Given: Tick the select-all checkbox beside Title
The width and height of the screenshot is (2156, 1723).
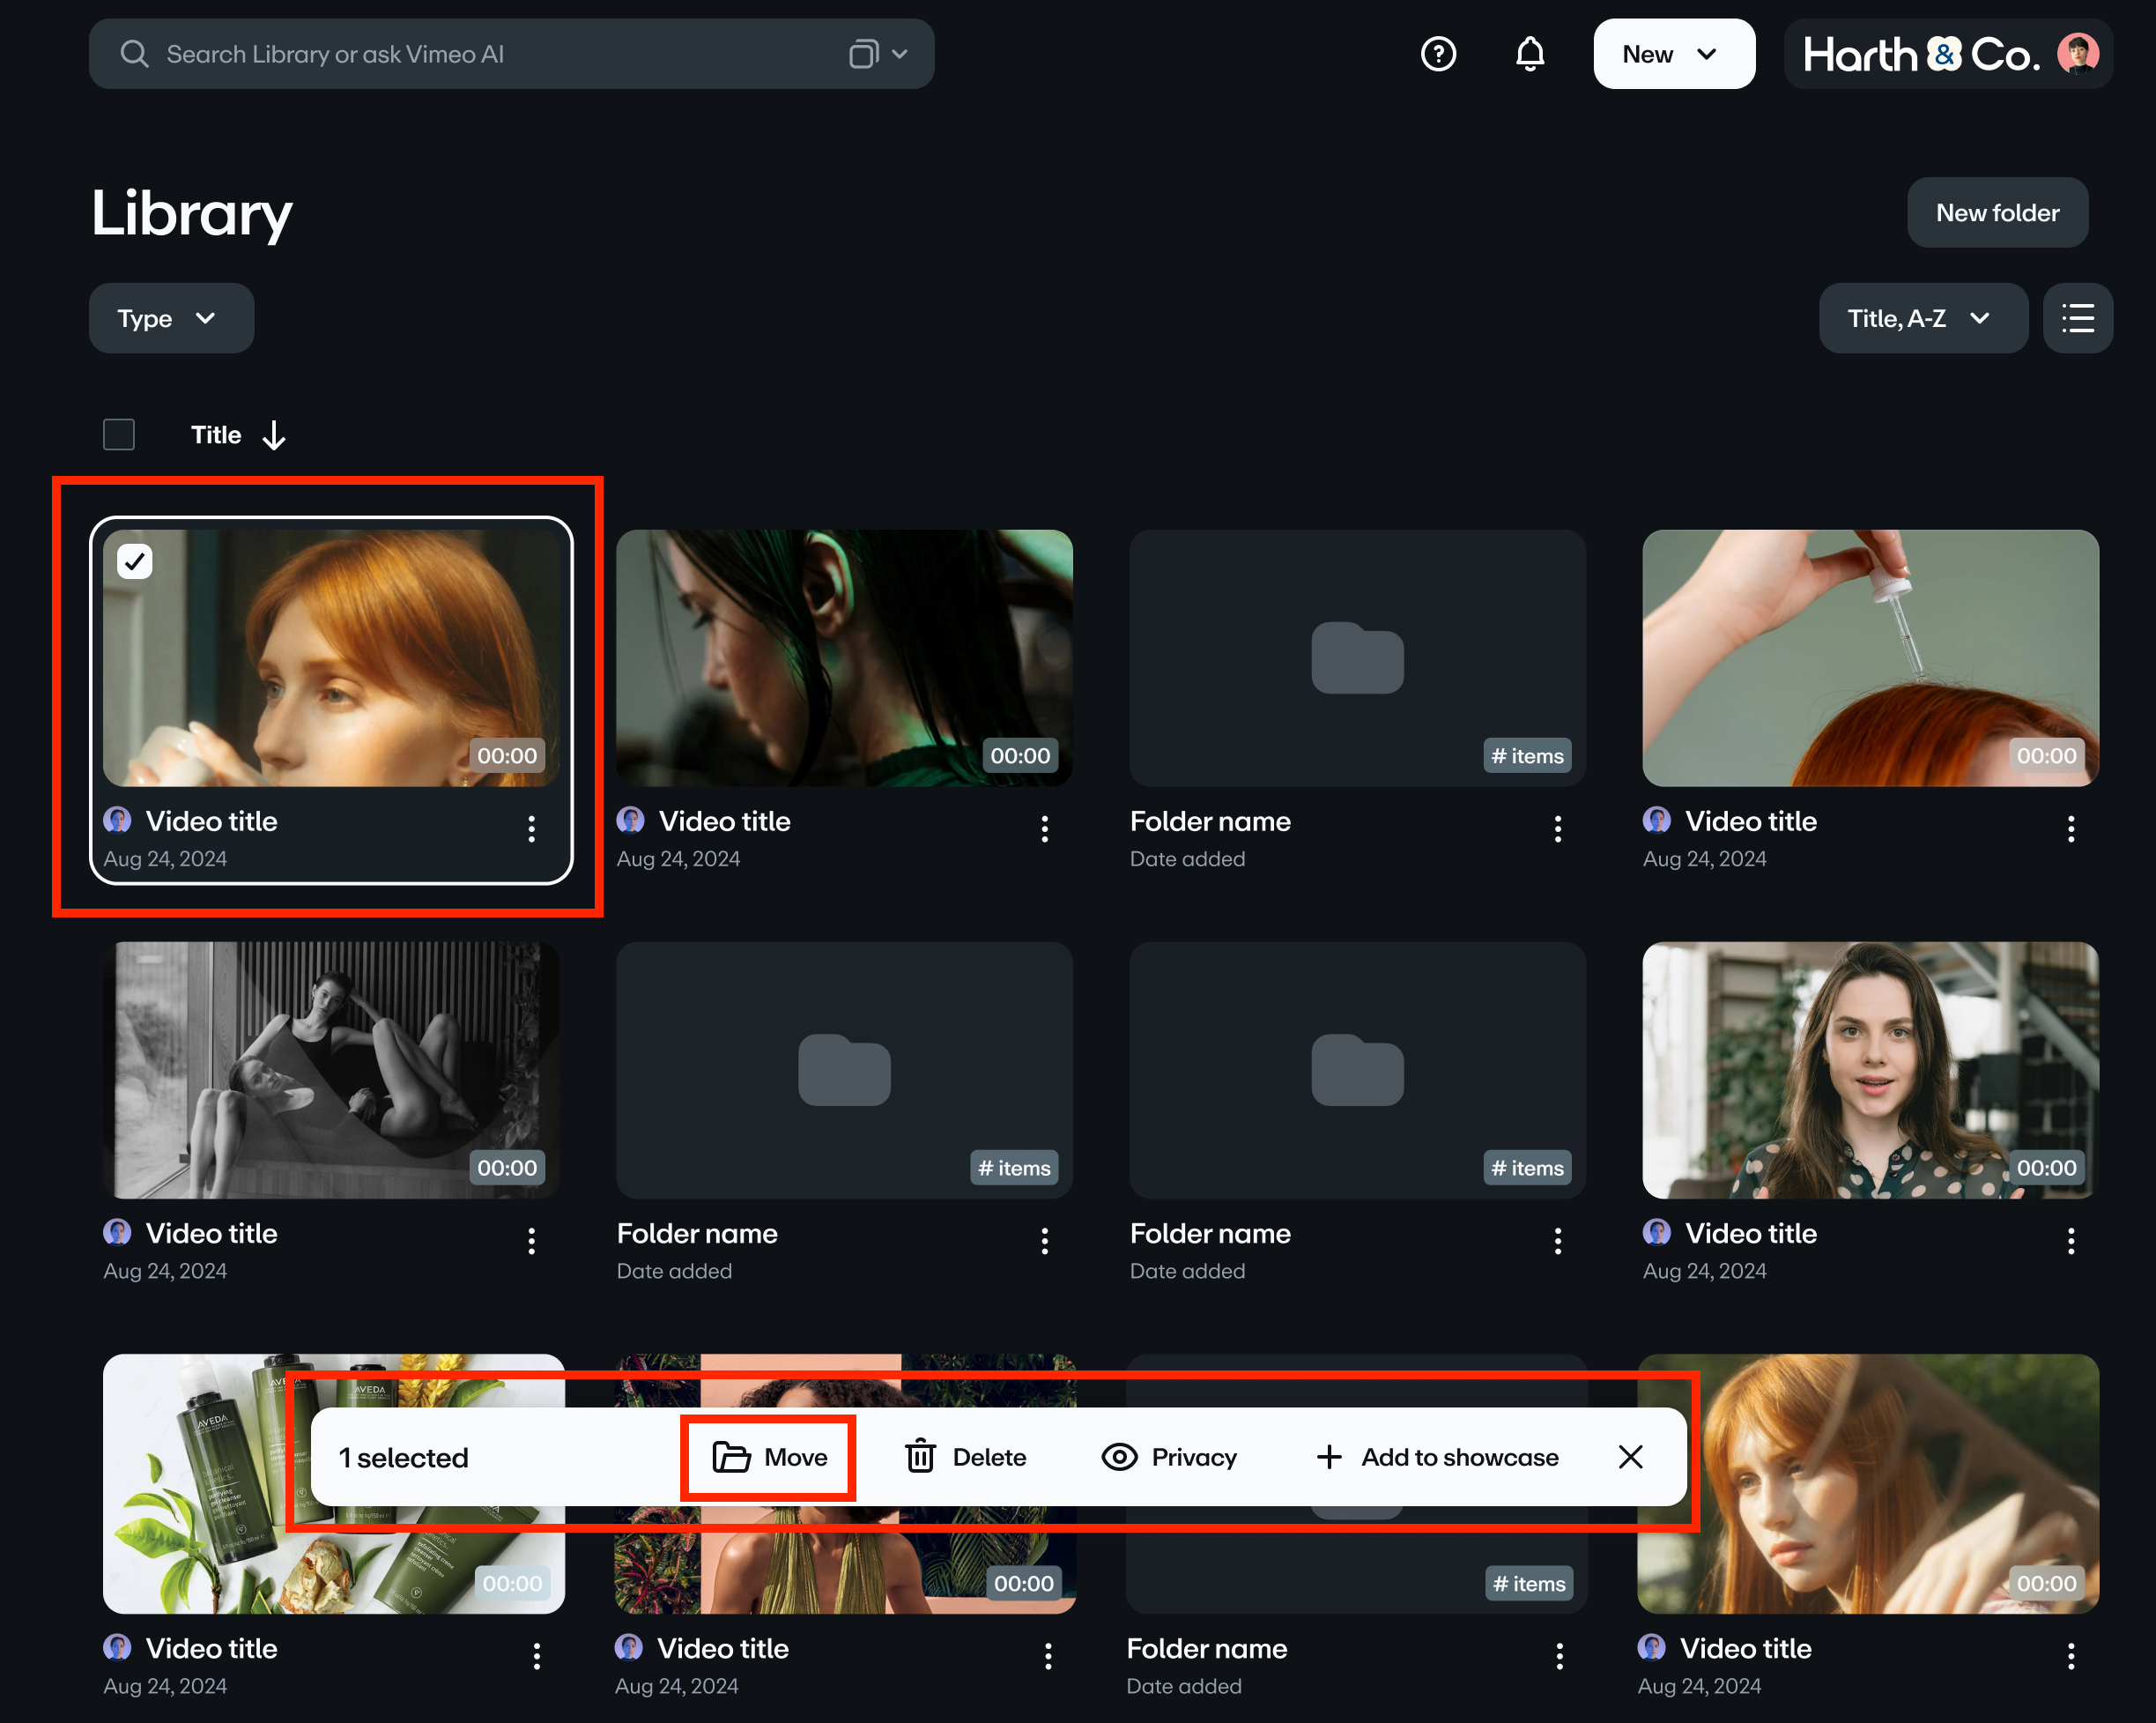Looking at the screenshot, I should [119, 435].
